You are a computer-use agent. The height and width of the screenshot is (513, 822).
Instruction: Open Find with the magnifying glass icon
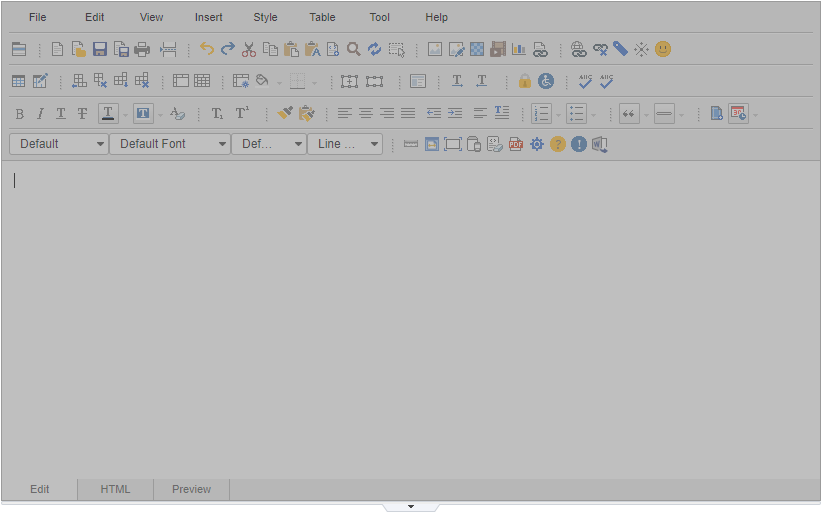(354, 49)
